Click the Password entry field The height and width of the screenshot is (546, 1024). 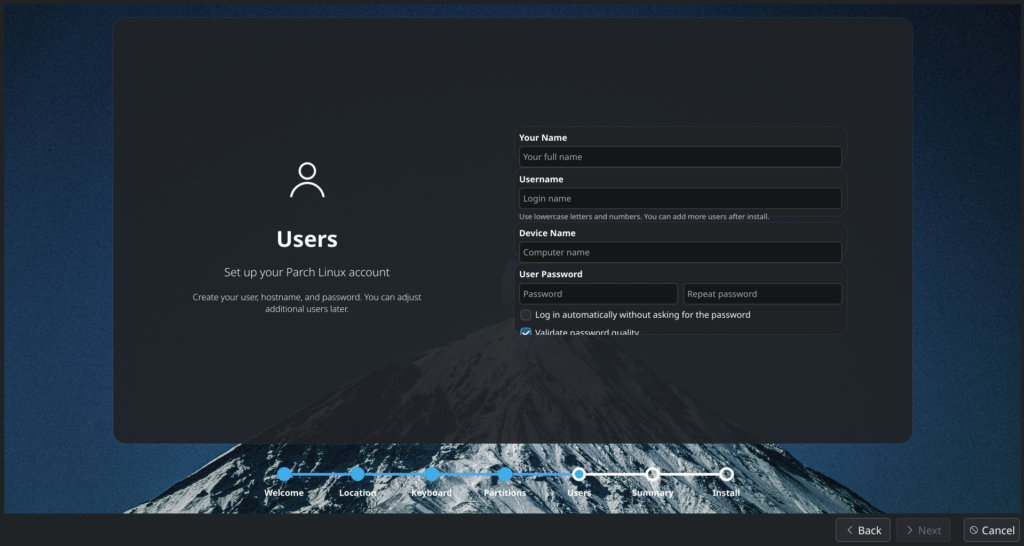598,294
